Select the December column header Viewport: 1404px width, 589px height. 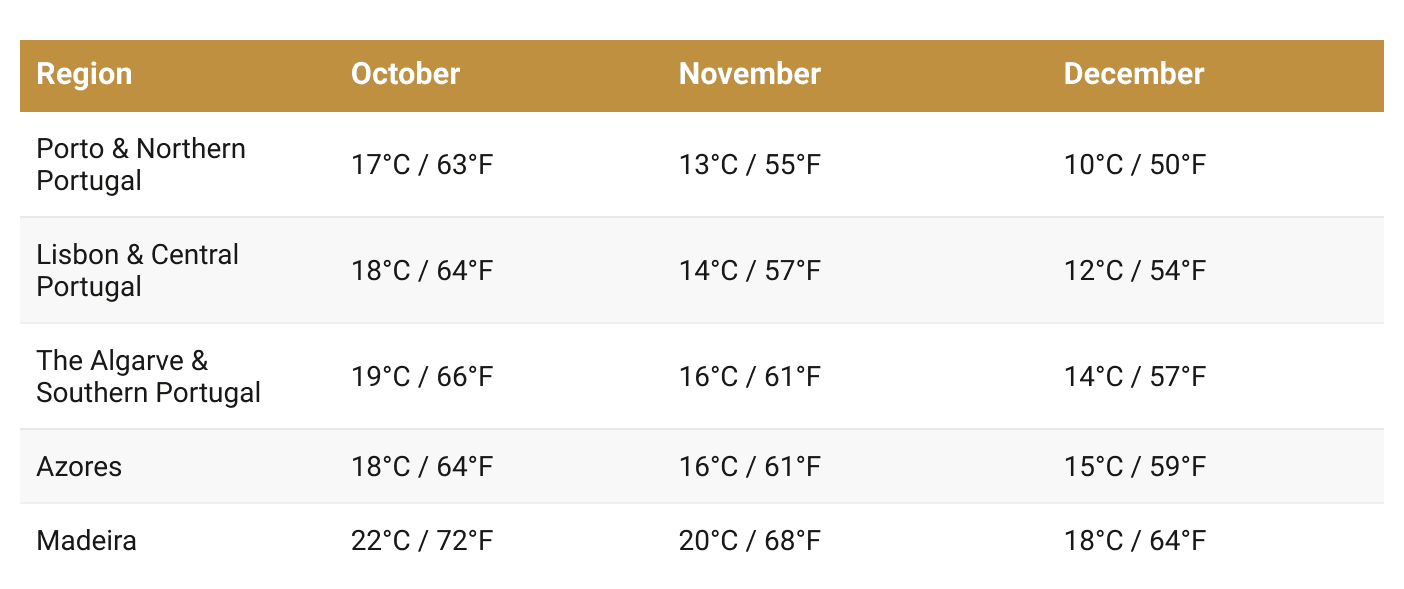click(x=1133, y=75)
